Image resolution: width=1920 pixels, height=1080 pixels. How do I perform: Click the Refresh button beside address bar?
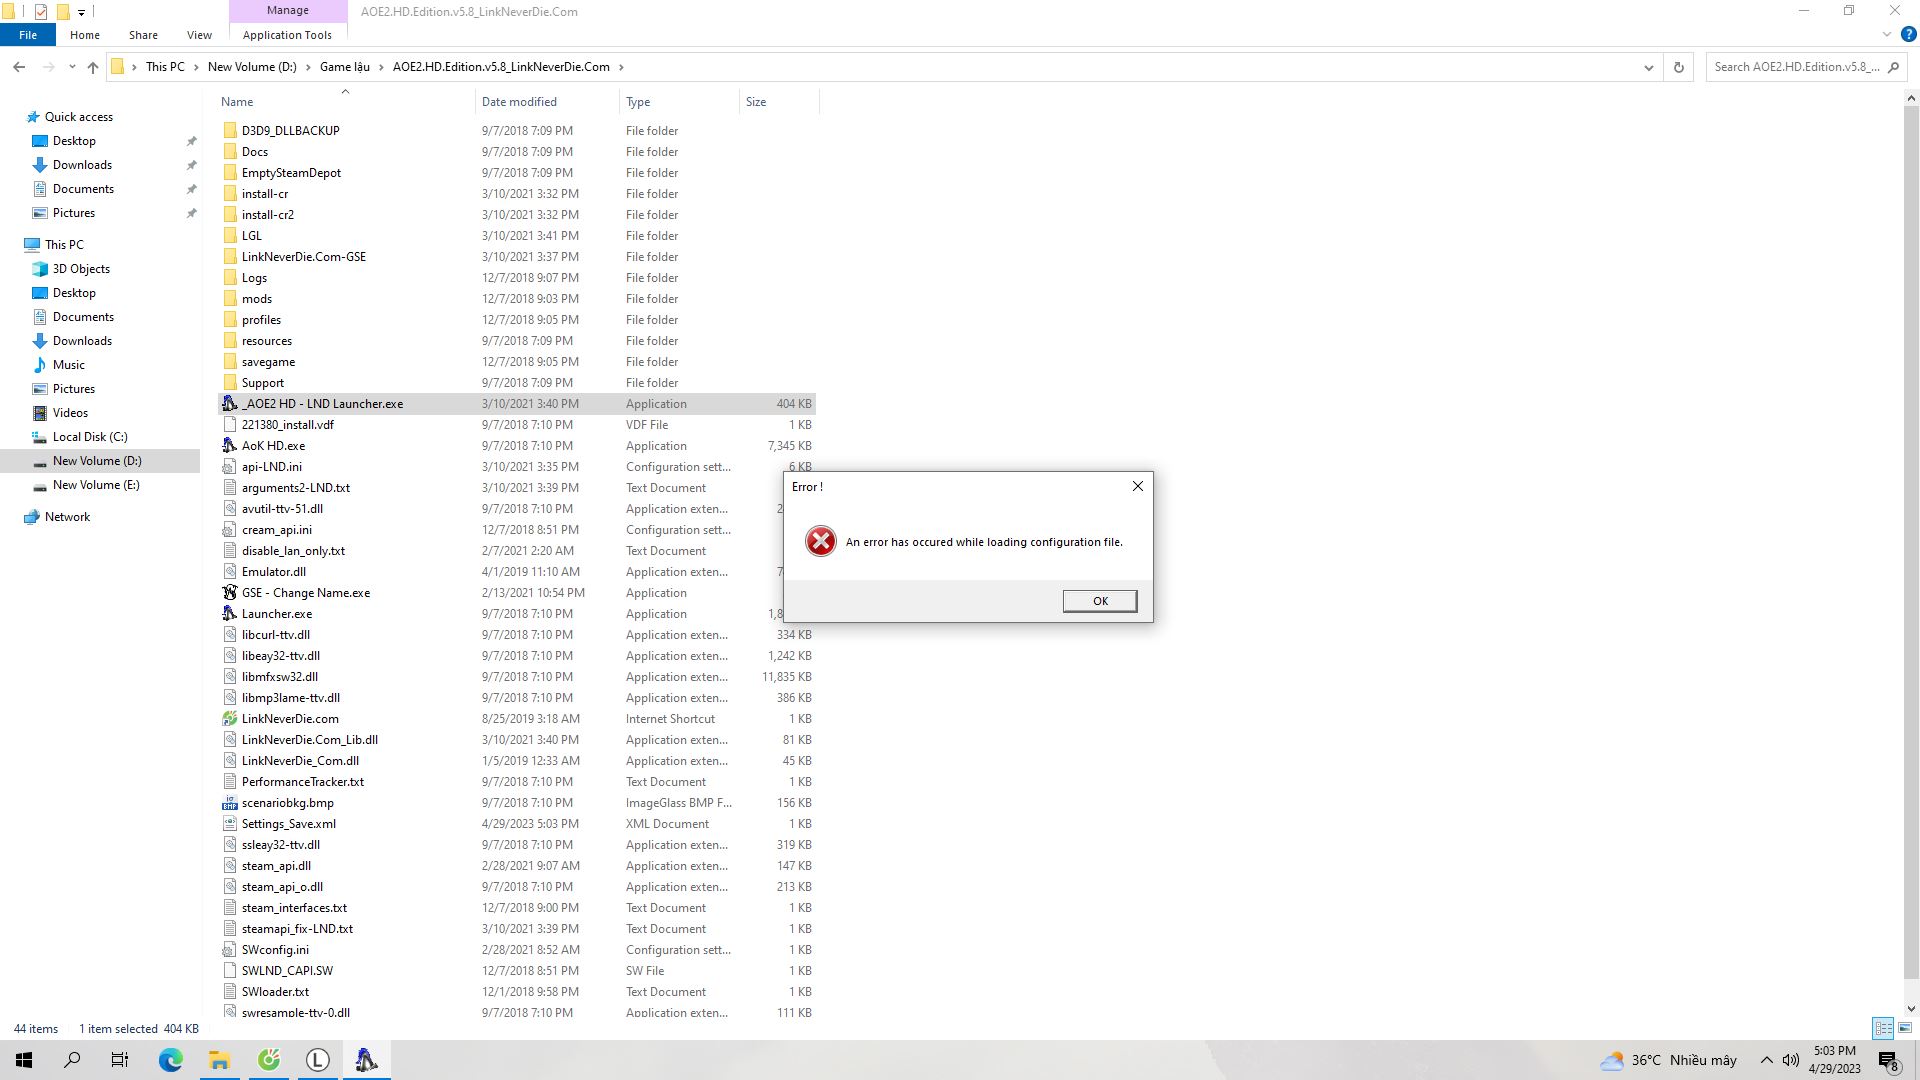point(1679,67)
